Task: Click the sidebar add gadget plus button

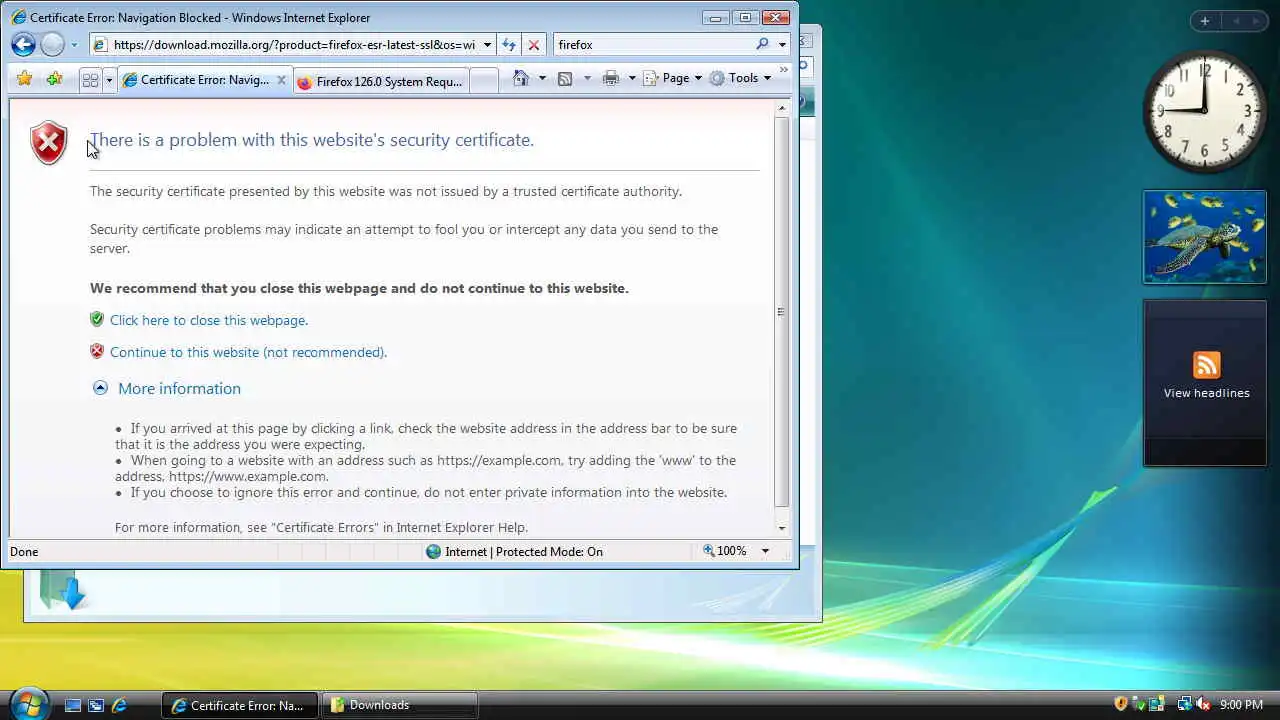Action: coord(1205,21)
